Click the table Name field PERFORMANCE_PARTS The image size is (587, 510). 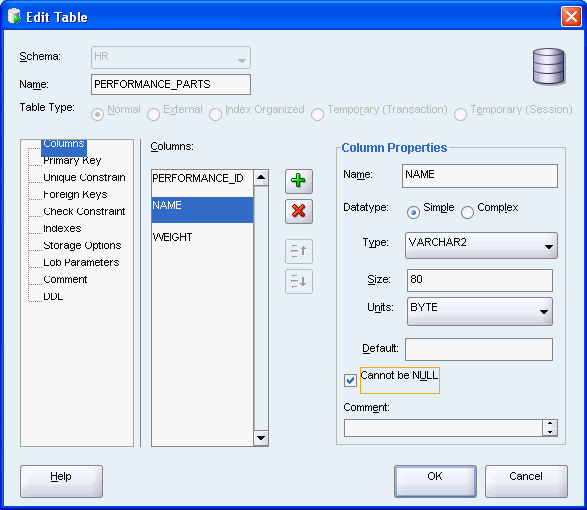pyautogui.click(x=171, y=84)
